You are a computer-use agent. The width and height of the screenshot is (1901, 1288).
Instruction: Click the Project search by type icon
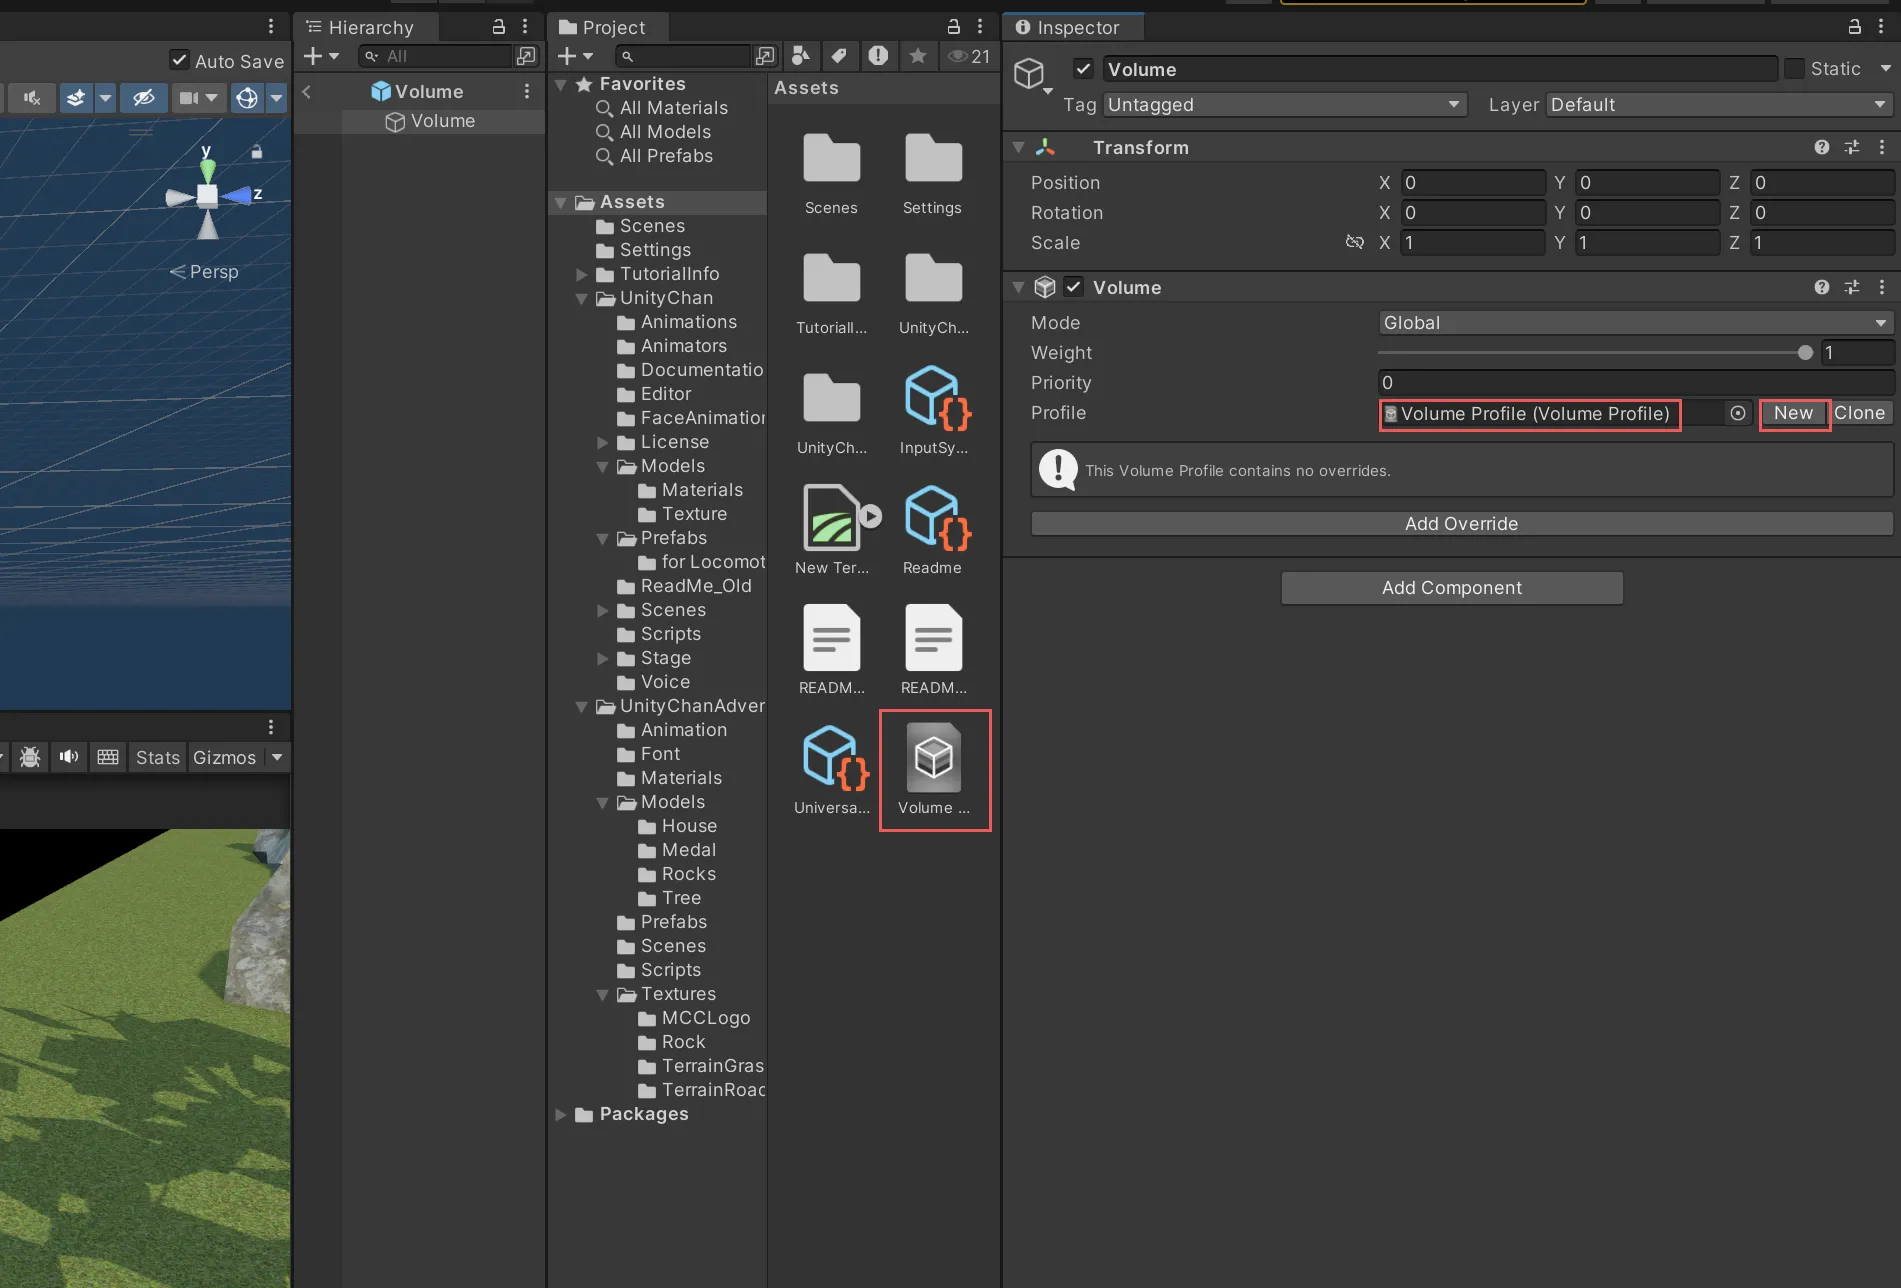tap(800, 56)
